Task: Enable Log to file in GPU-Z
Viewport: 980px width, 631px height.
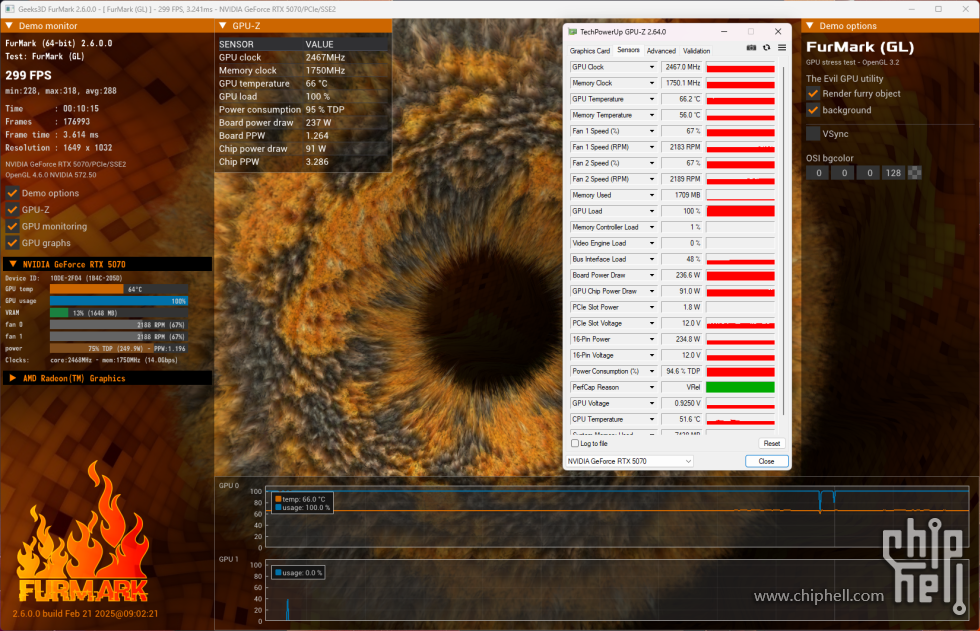Action: coord(575,444)
